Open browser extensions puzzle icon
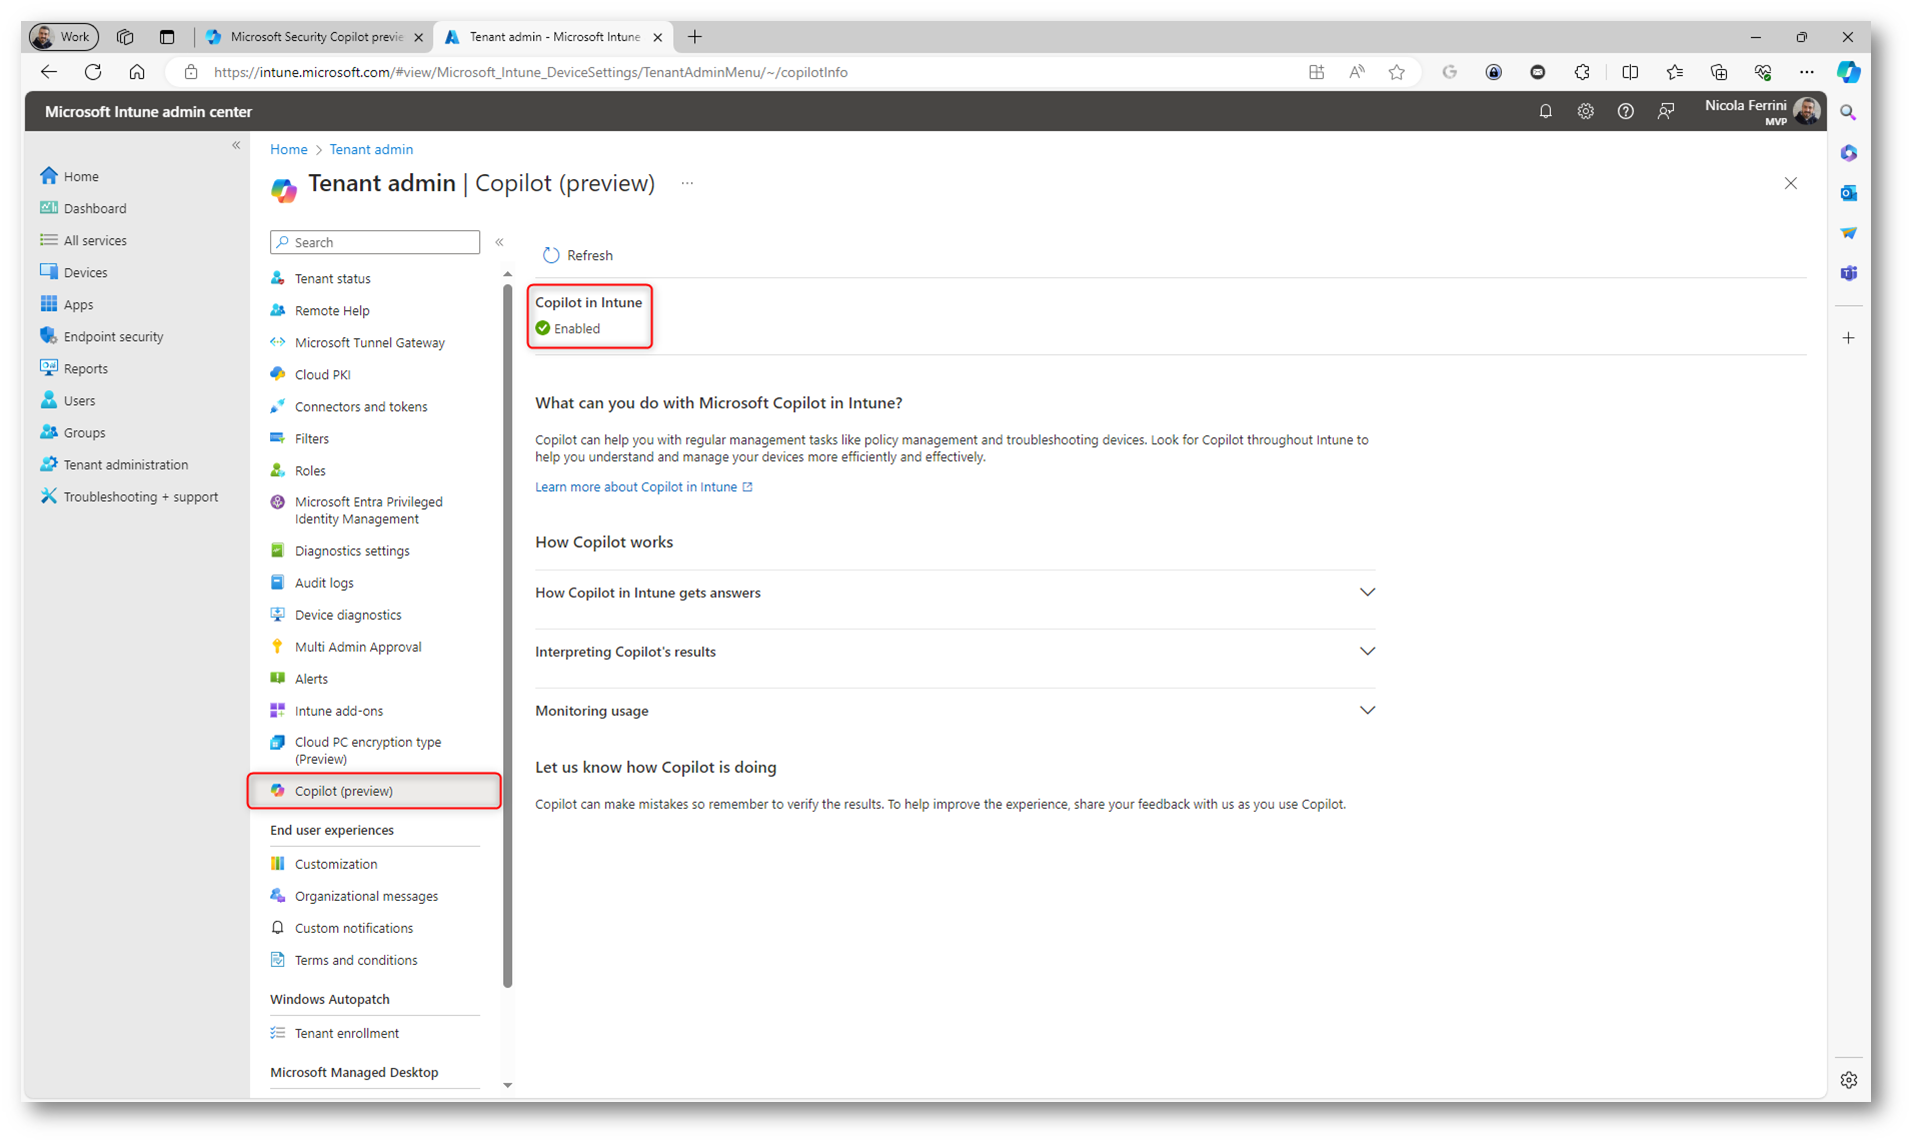Screen dimensions: 1913x1144 pos(1582,72)
